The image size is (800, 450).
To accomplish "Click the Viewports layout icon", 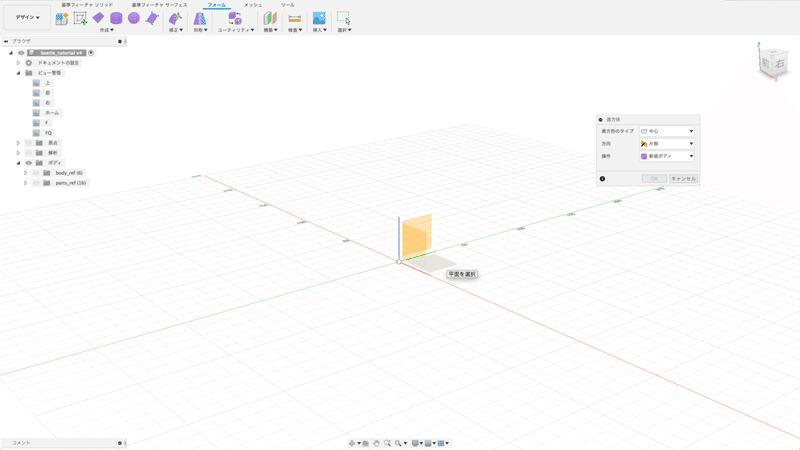I will (x=441, y=443).
